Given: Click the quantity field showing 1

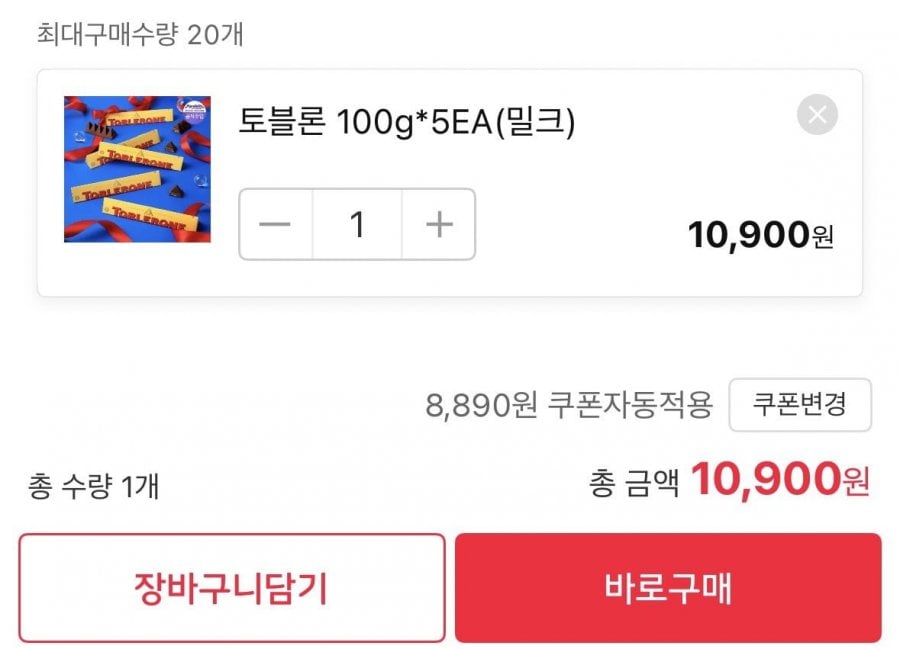Looking at the screenshot, I should click(x=357, y=224).
